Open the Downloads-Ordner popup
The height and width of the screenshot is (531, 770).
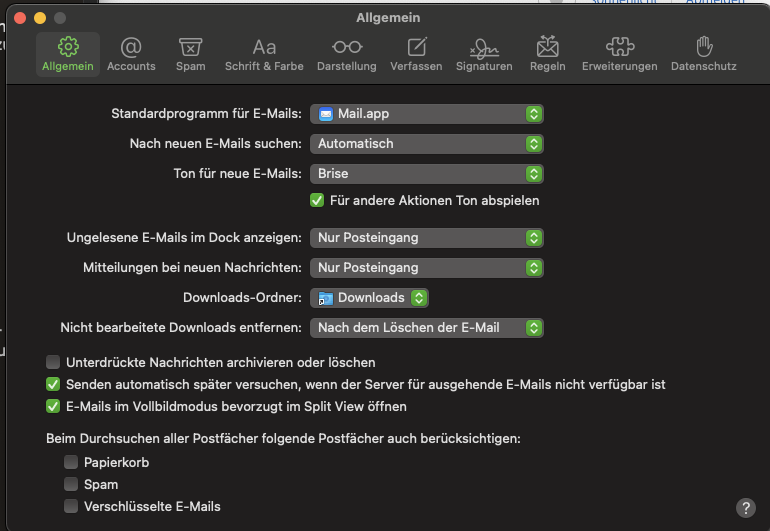[369, 298]
